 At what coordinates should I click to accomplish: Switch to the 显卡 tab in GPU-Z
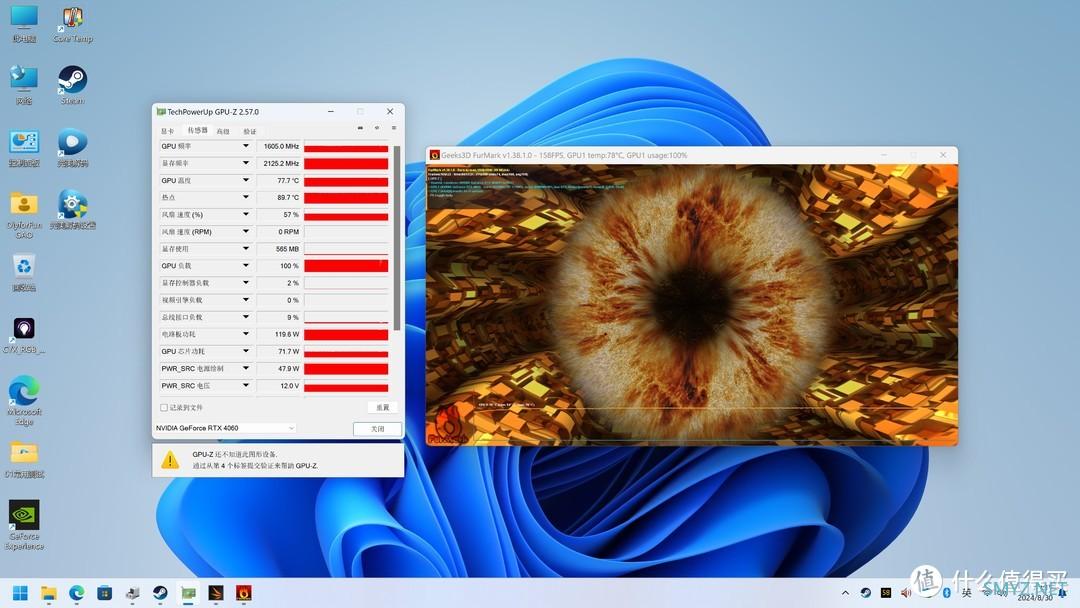click(167, 131)
